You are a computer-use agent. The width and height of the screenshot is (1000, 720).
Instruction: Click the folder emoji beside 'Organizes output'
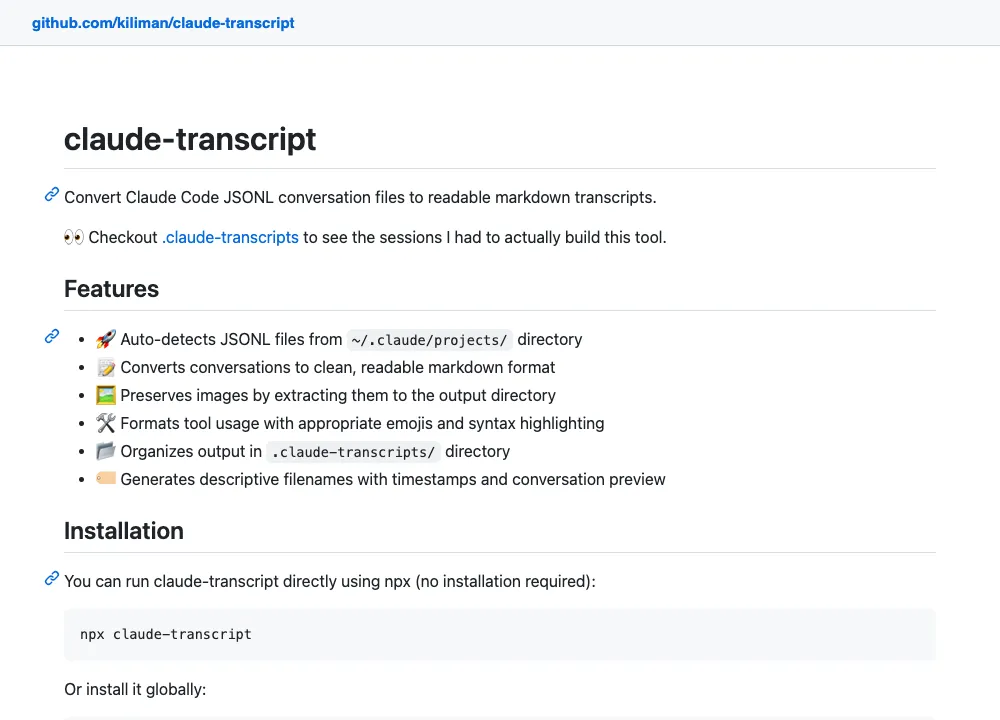tap(106, 452)
